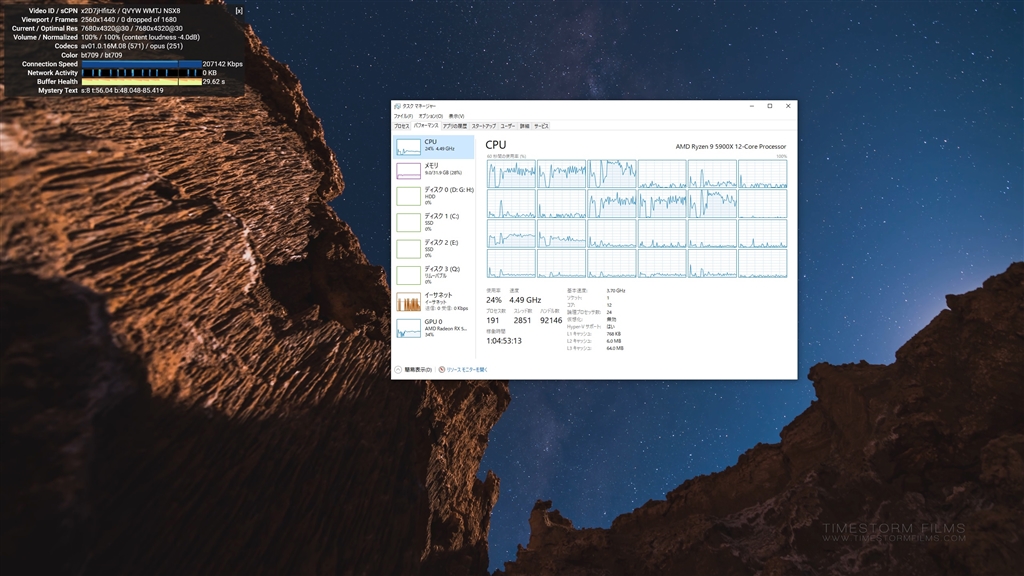Viewport: 1024px width, 576px height.
Task: Click the 29.62 s buffer health value
Action: [214, 82]
